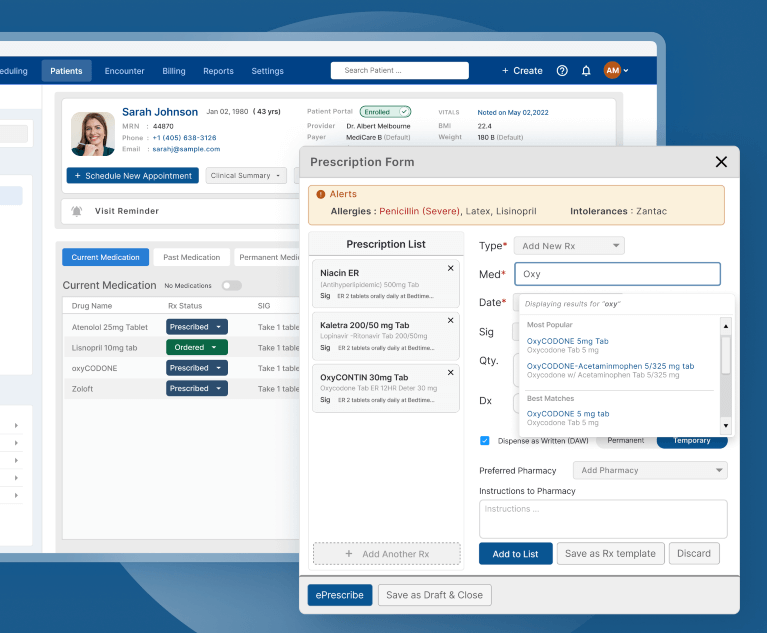Remove Kaletra 200/50 mg Tab card

(x=450, y=320)
